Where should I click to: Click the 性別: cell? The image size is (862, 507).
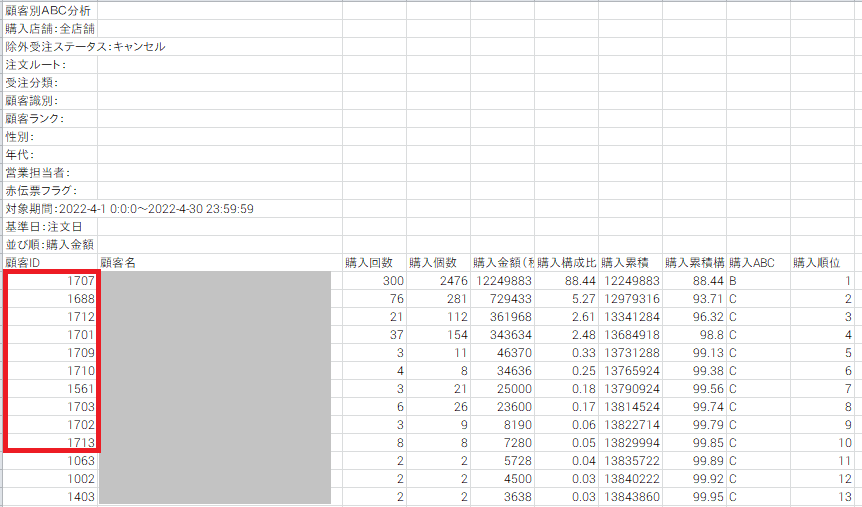[50, 137]
